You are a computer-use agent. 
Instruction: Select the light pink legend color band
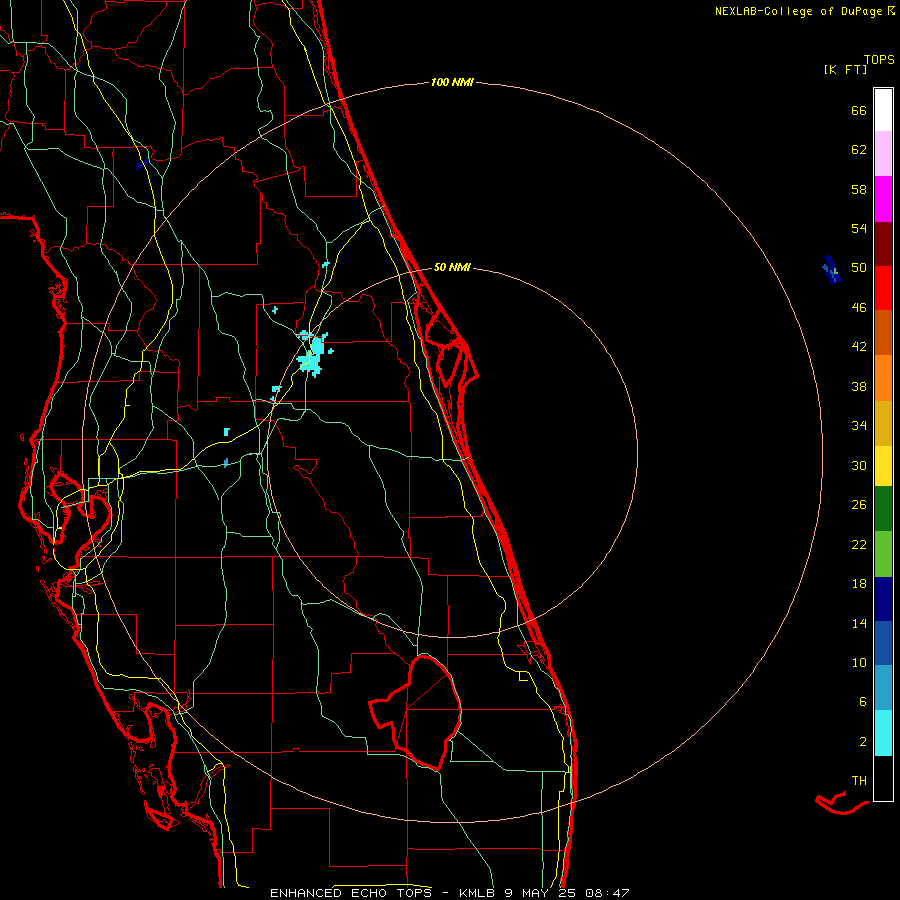coord(883,153)
